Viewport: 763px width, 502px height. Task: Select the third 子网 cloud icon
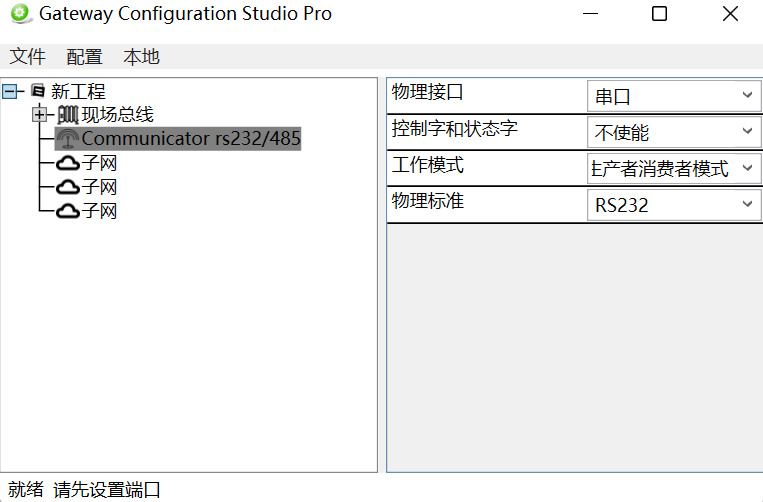(67, 211)
